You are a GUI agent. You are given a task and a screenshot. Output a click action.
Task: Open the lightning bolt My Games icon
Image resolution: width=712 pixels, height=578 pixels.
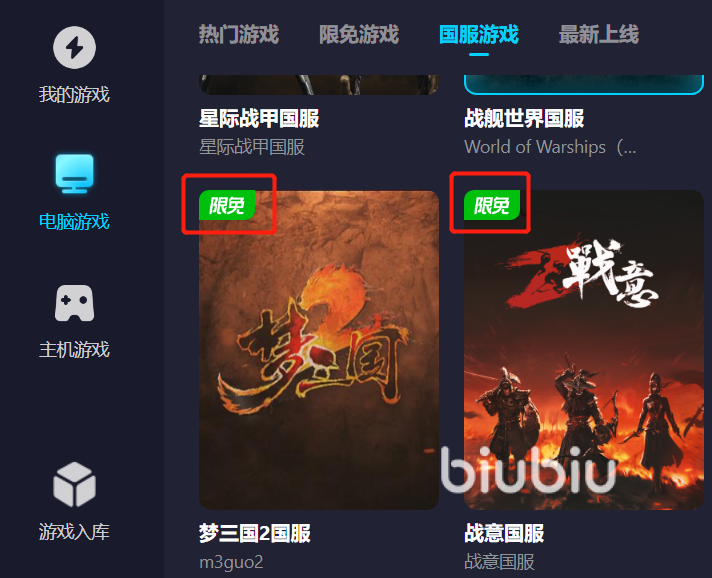(x=74, y=47)
